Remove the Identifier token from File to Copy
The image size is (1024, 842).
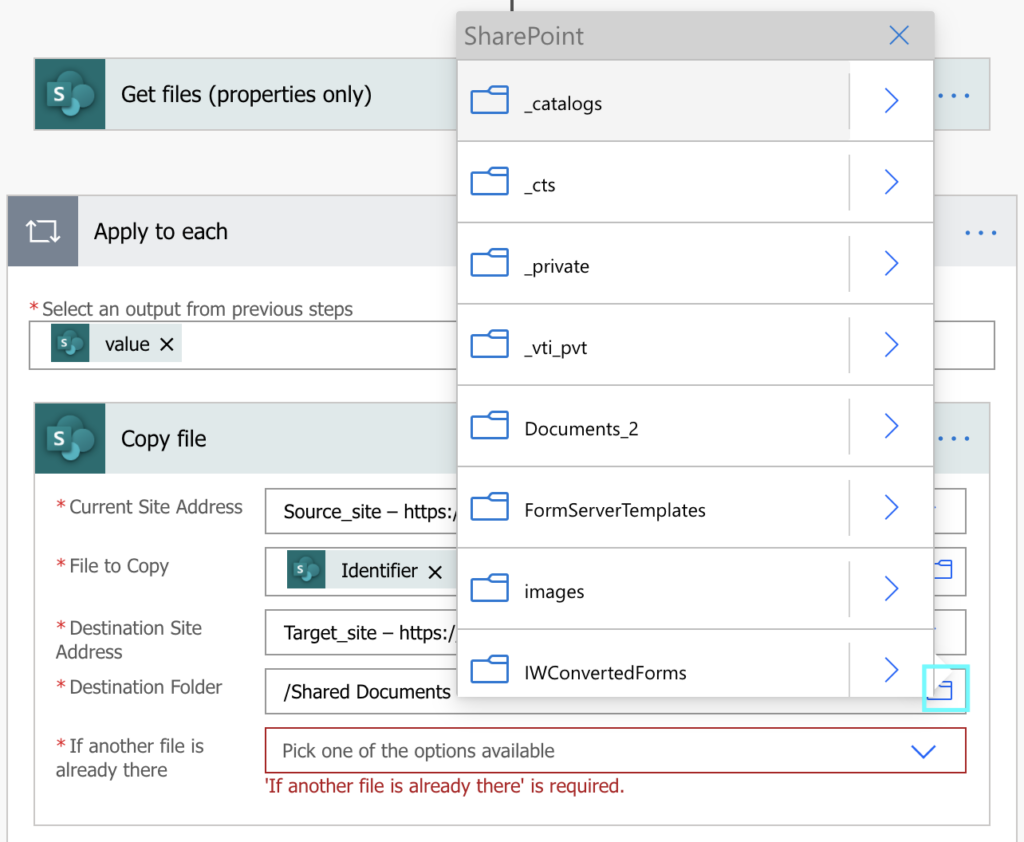[x=435, y=572]
